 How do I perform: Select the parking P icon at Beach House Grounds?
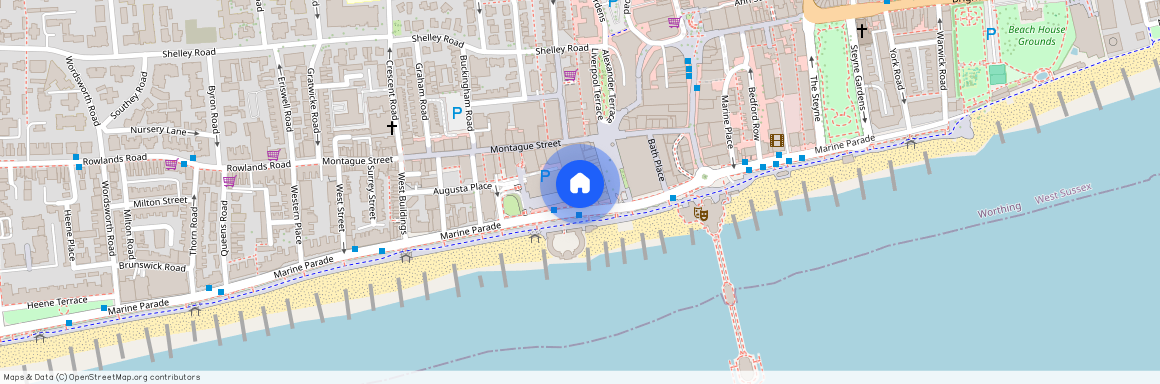point(991,33)
